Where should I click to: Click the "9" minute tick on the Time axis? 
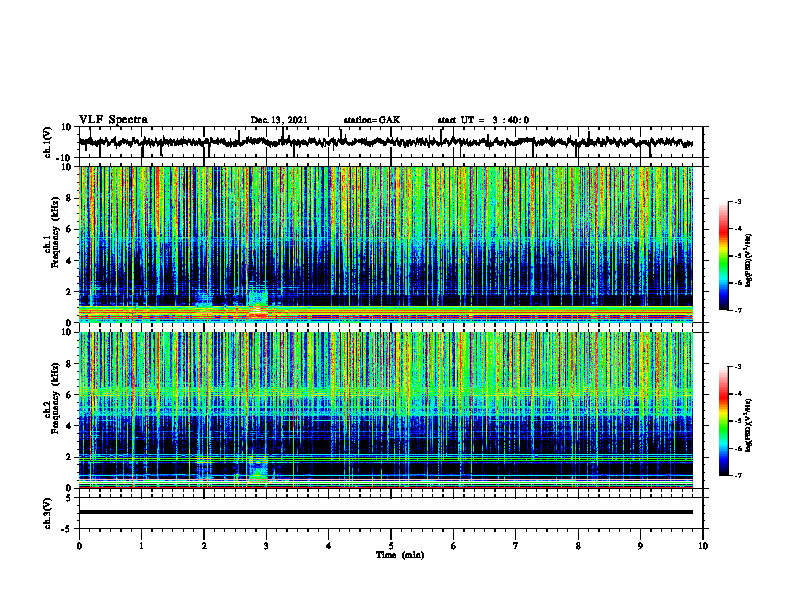click(x=640, y=546)
